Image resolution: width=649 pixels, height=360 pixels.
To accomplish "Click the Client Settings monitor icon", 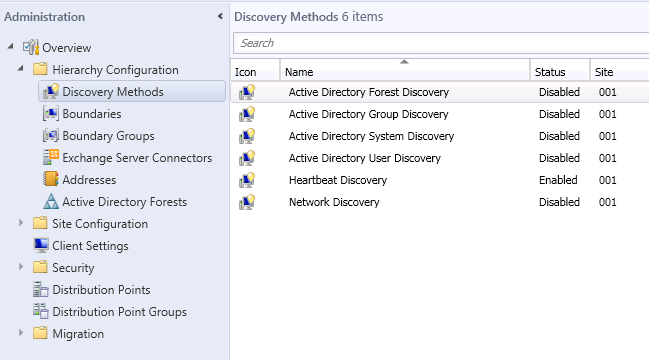I will coord(41,245).
